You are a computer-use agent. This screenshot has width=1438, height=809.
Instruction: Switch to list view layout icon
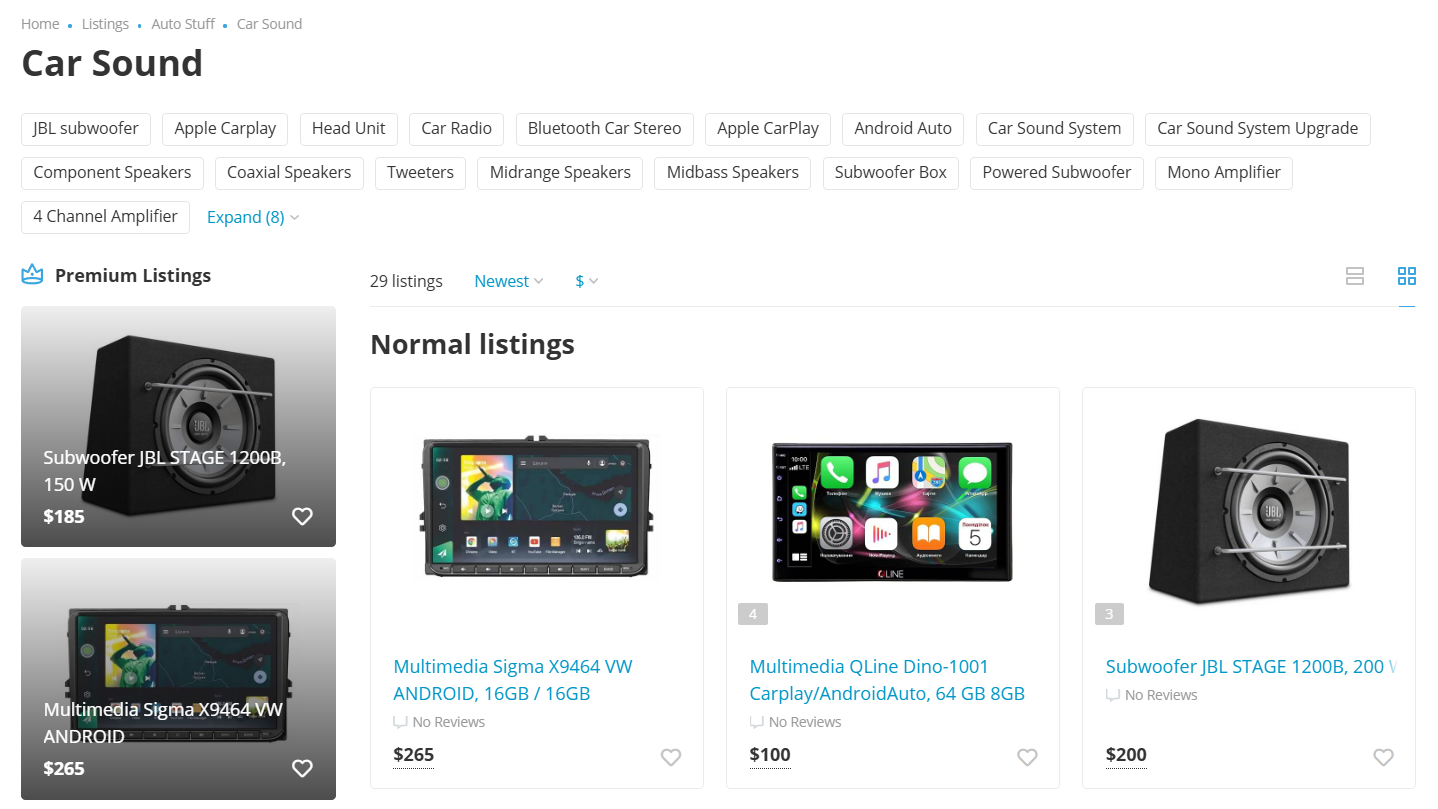pyautogui.click(x=1354, y=277)
